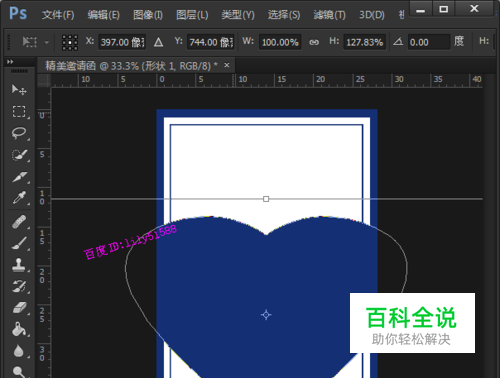Select the Clone Stamp tool
This screenshot has height=378, width=500.
19,265
